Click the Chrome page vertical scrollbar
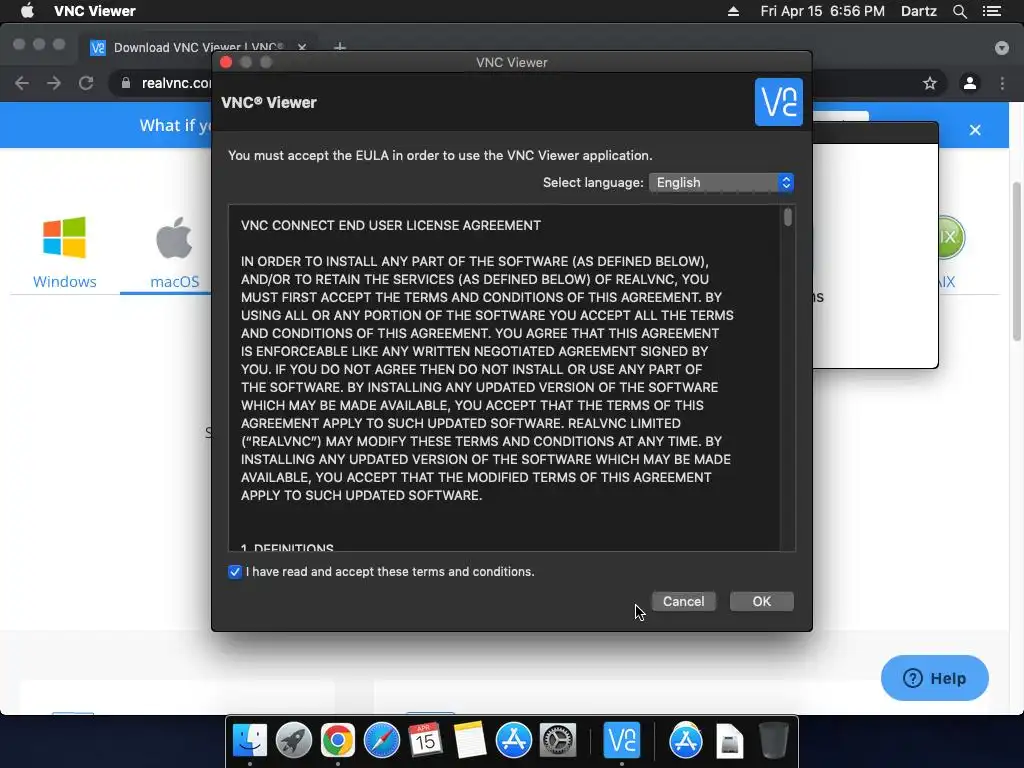 coord(1017,261)
